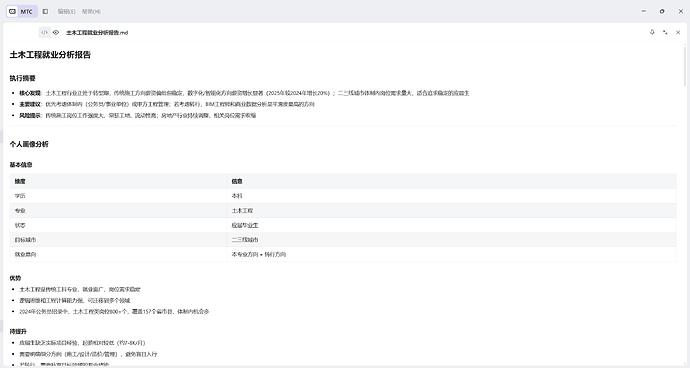Close the markdown preview panel
The width and height of the screenshot is (690, 368).
pos(678,32)
